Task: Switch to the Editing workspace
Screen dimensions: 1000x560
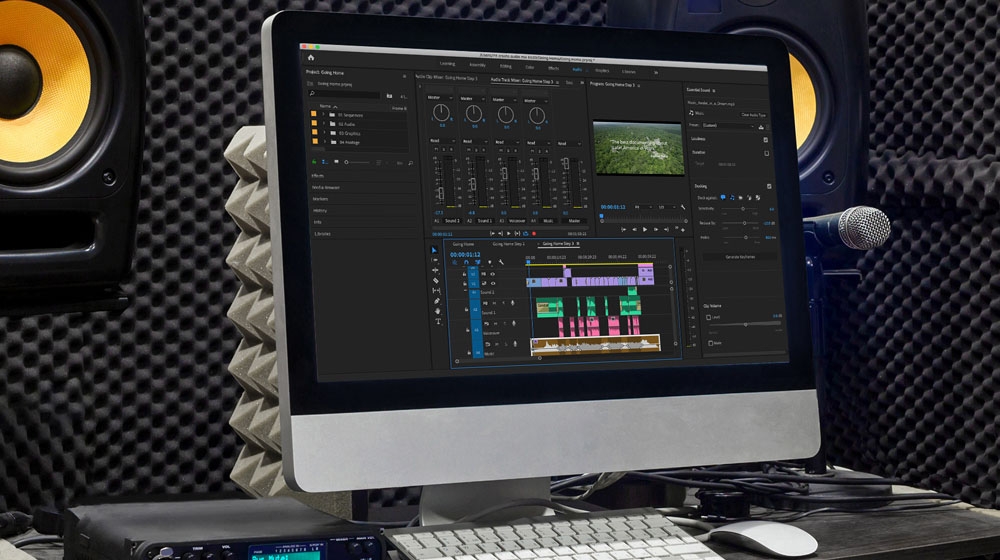Action: tap(506, 66)
